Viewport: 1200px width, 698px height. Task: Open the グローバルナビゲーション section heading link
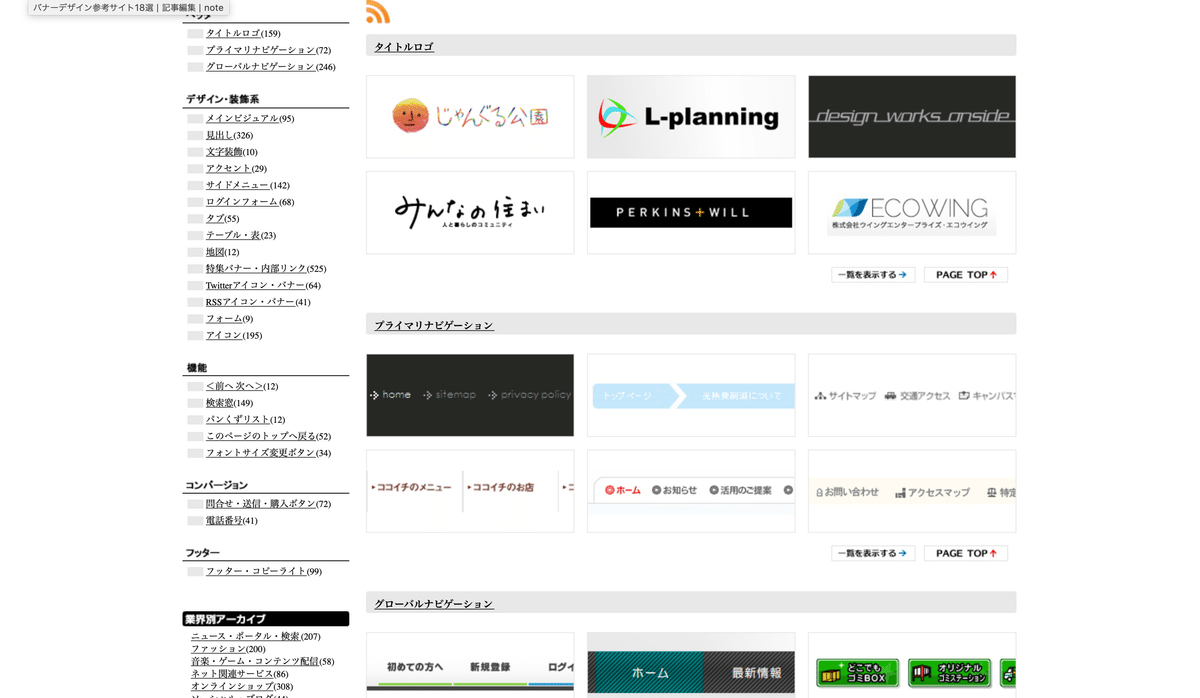(434, 604)
